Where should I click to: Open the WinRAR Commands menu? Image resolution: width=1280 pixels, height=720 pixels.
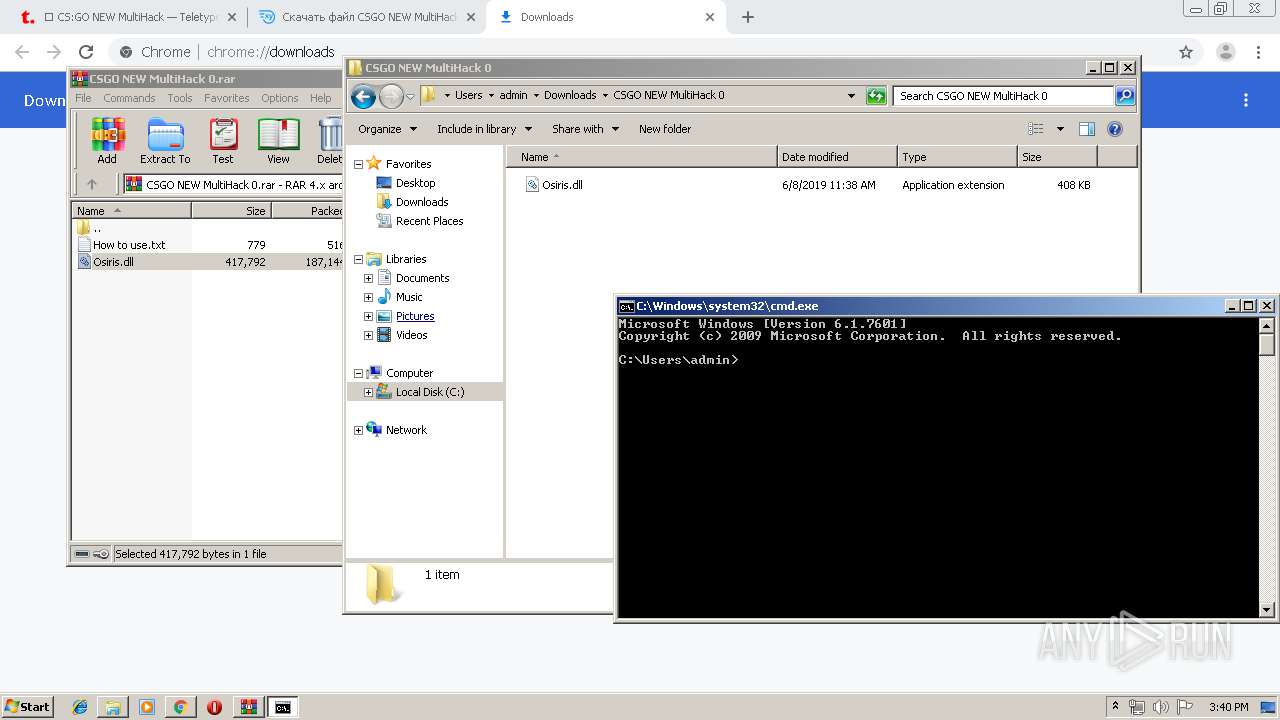pos(129,98)
